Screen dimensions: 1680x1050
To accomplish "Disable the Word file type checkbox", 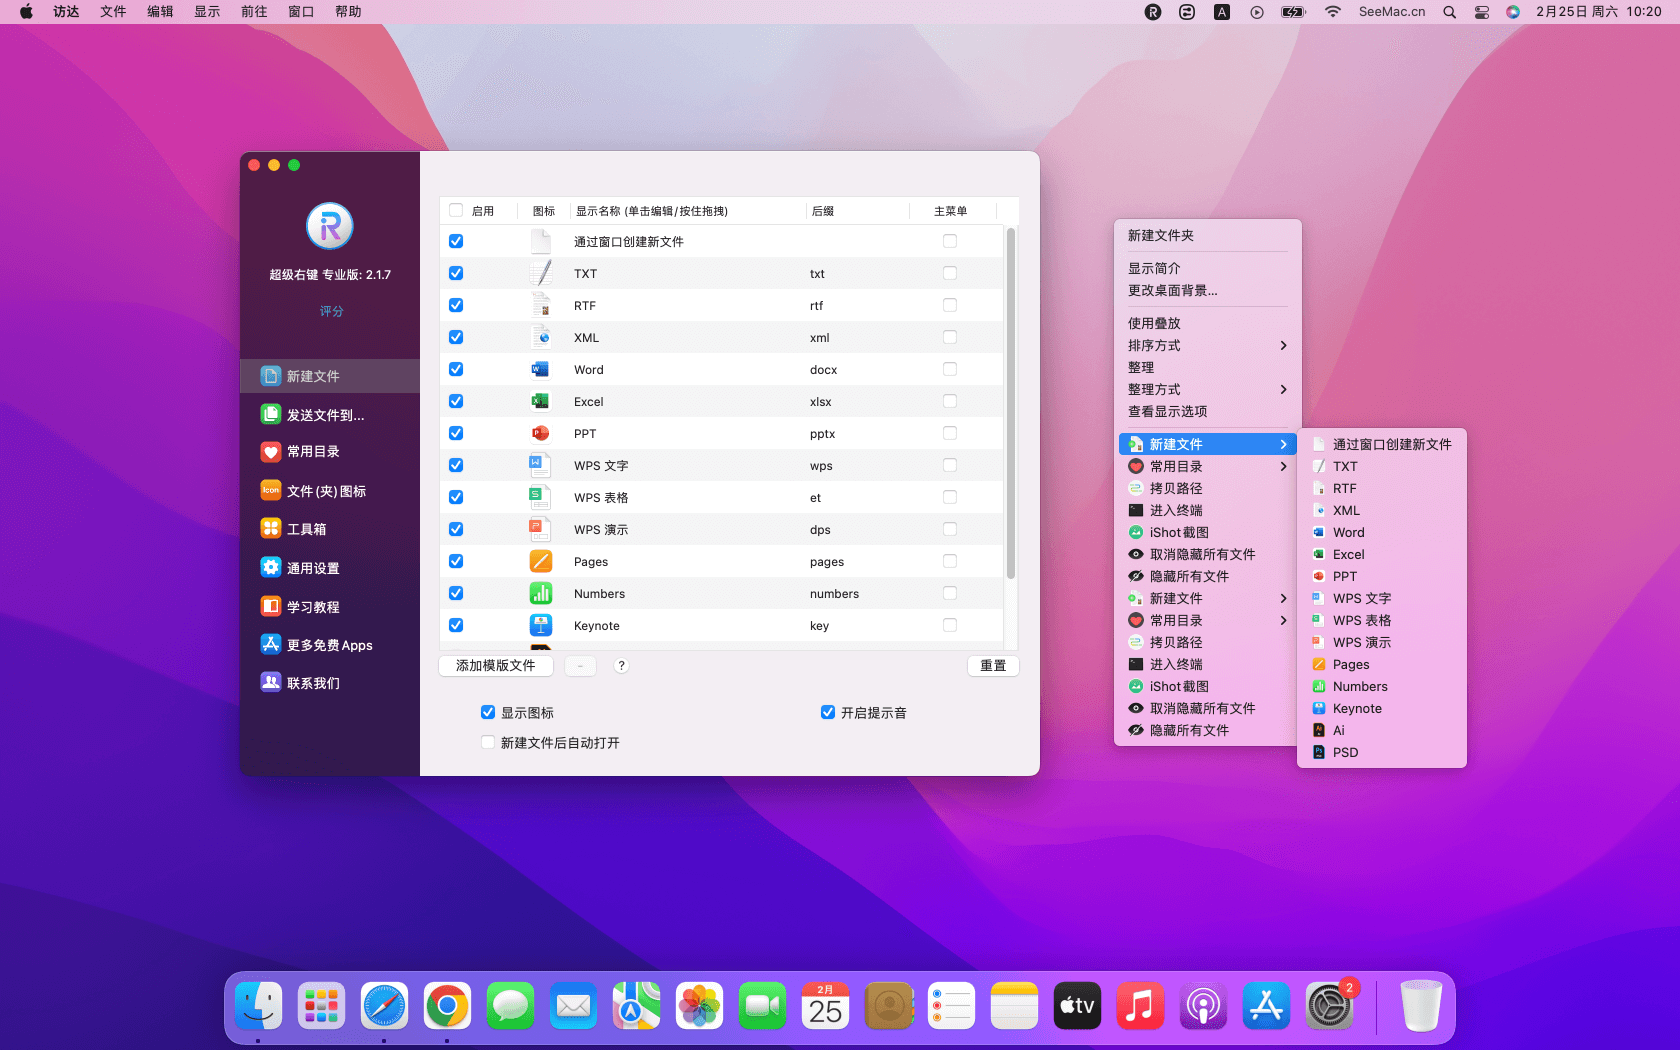I will tap(456, 369).
